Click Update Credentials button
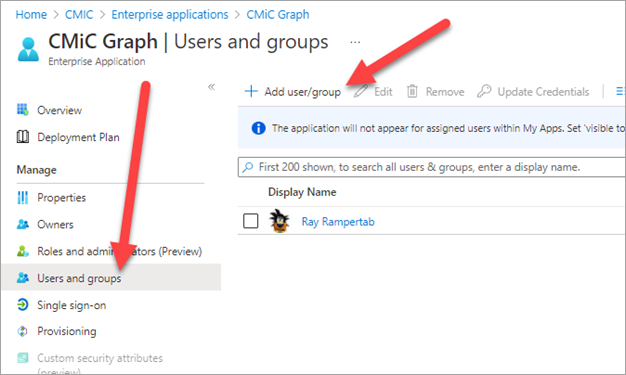The image size is (626, 375). [533, 91]
